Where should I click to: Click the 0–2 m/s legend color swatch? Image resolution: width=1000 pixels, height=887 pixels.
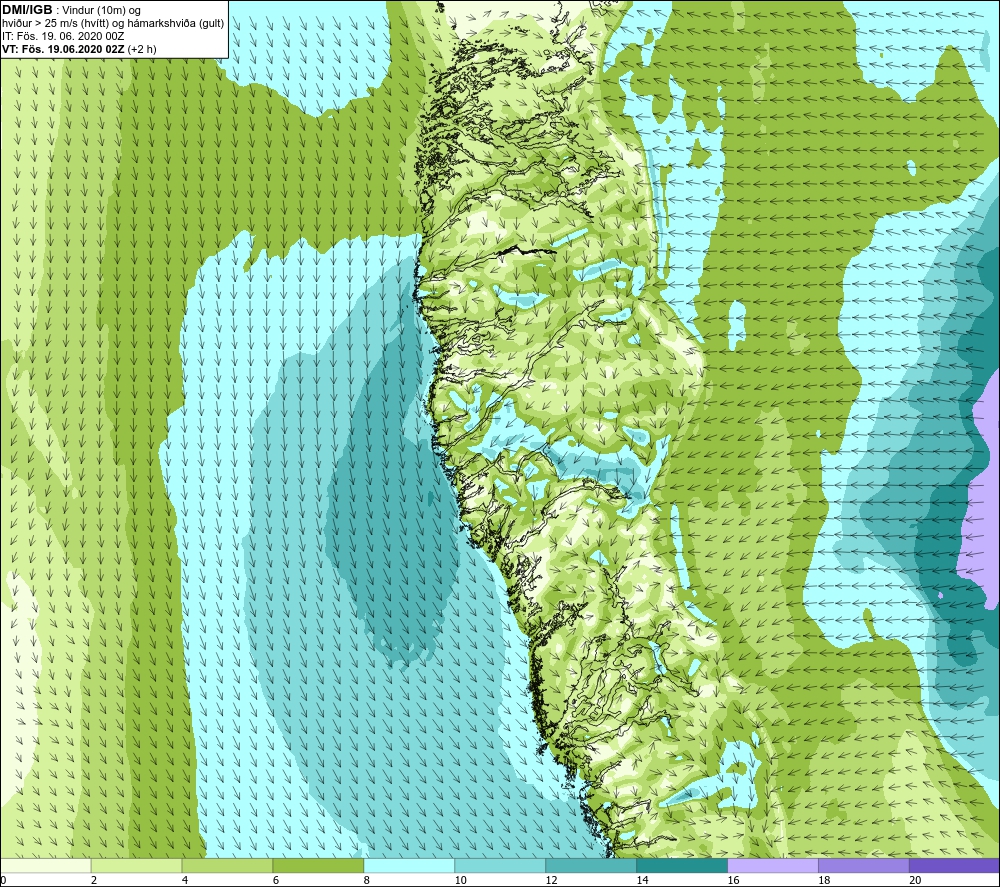tap(46, 865)
